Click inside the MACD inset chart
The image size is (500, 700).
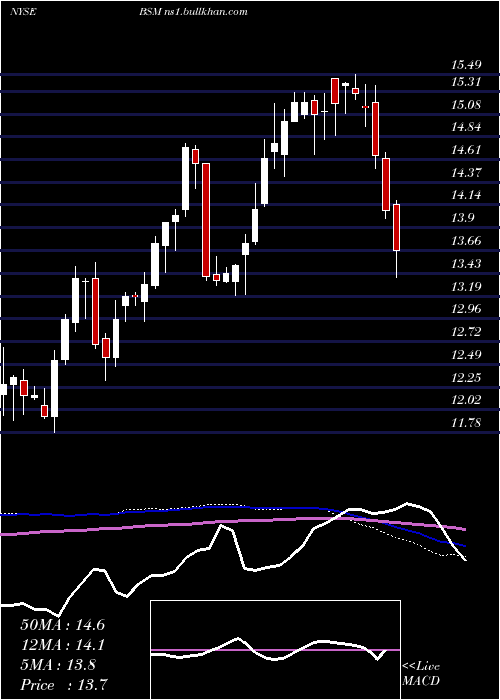[275, 650]
